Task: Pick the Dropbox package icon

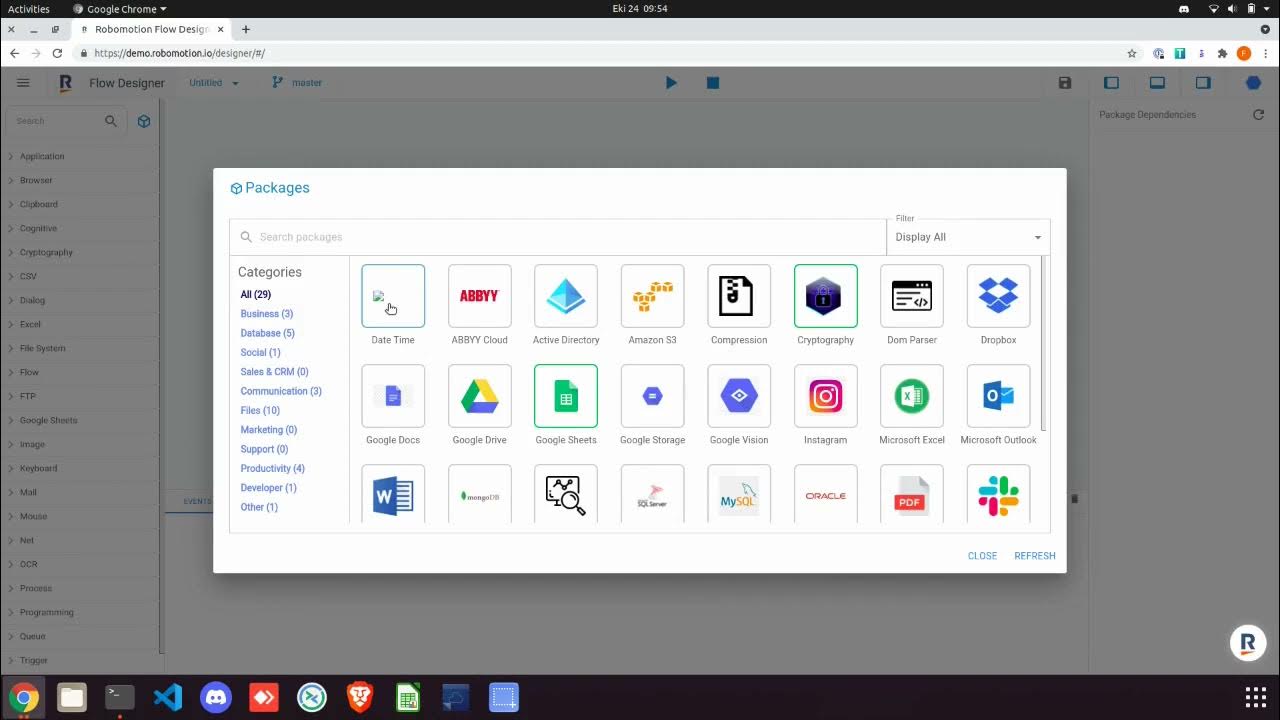Action: click(x=999, y=296)
